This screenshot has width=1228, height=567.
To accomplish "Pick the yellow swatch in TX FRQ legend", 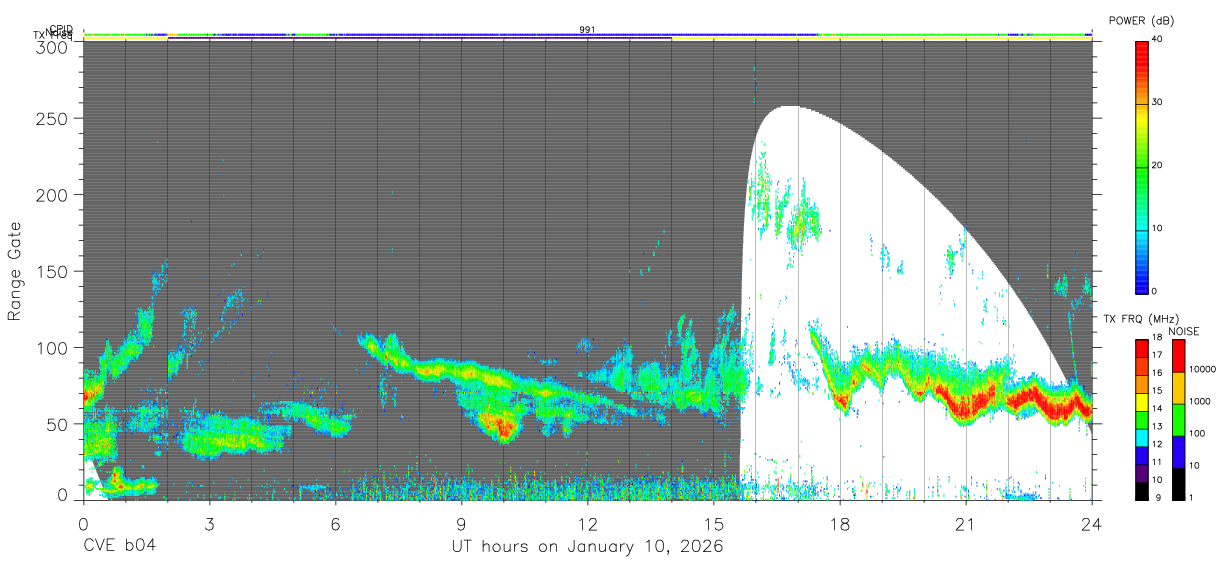I will (1142, 402).
